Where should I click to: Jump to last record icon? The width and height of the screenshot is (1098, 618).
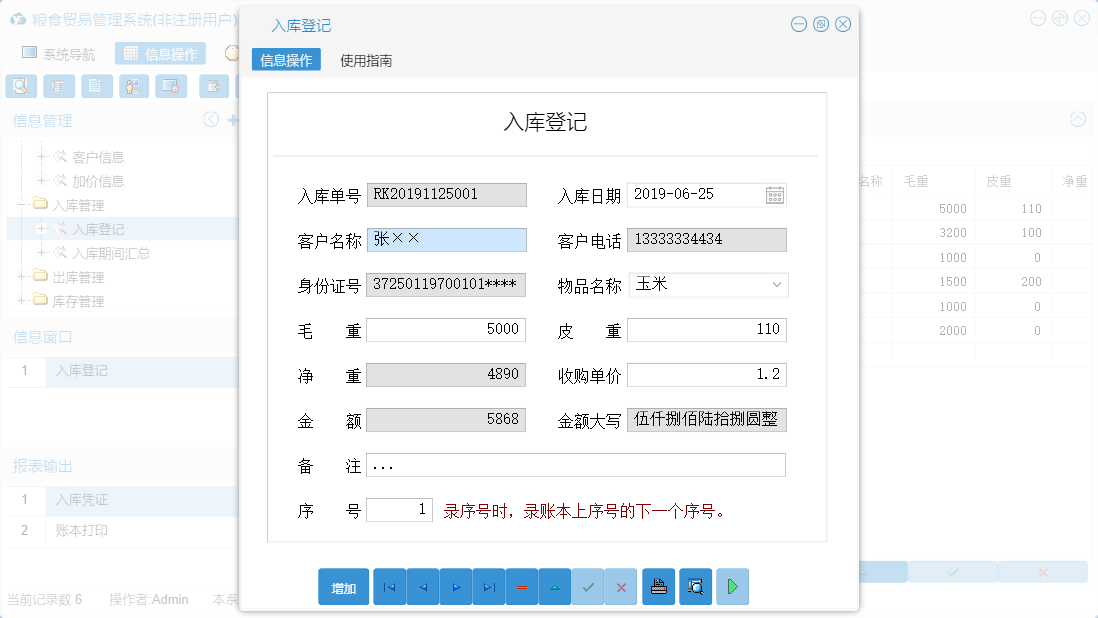489,587
